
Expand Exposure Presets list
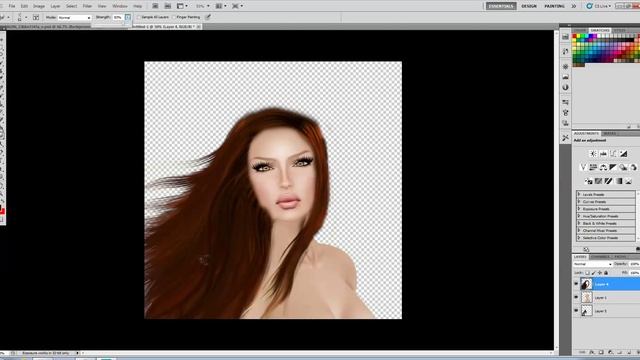click(x=579, y=209)
